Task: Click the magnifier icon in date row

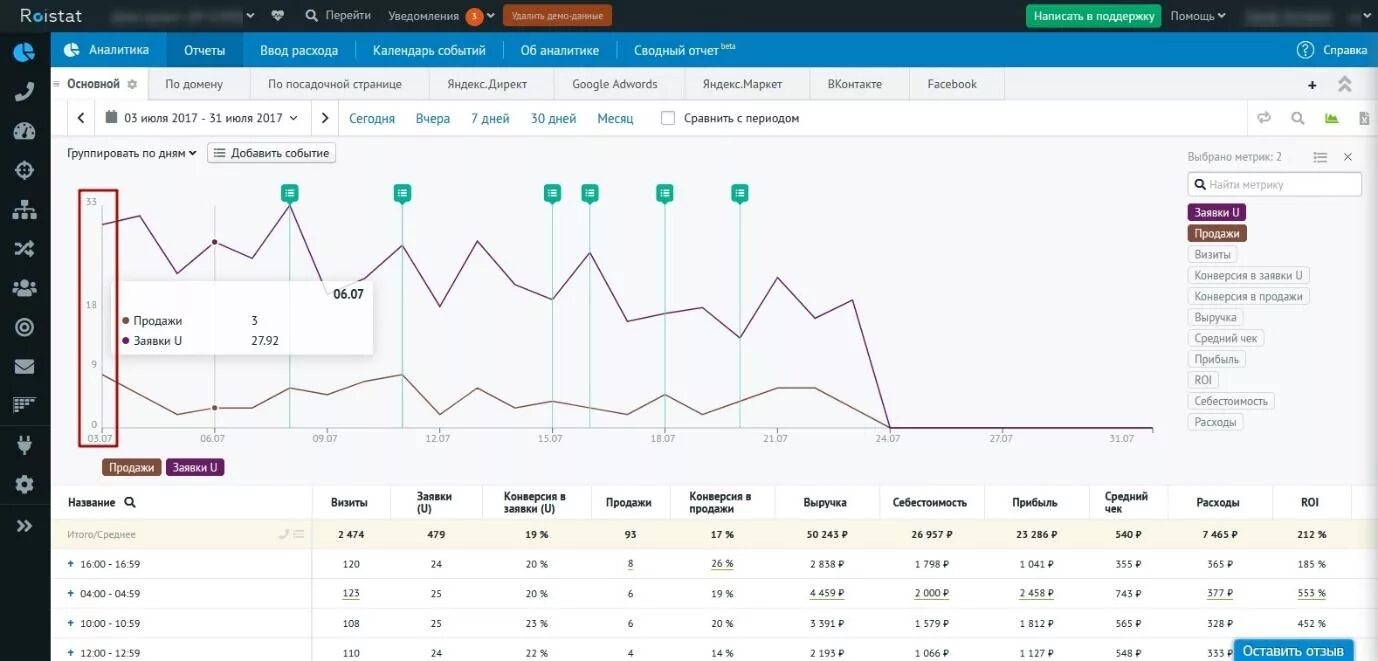Action: (1298, 118)
